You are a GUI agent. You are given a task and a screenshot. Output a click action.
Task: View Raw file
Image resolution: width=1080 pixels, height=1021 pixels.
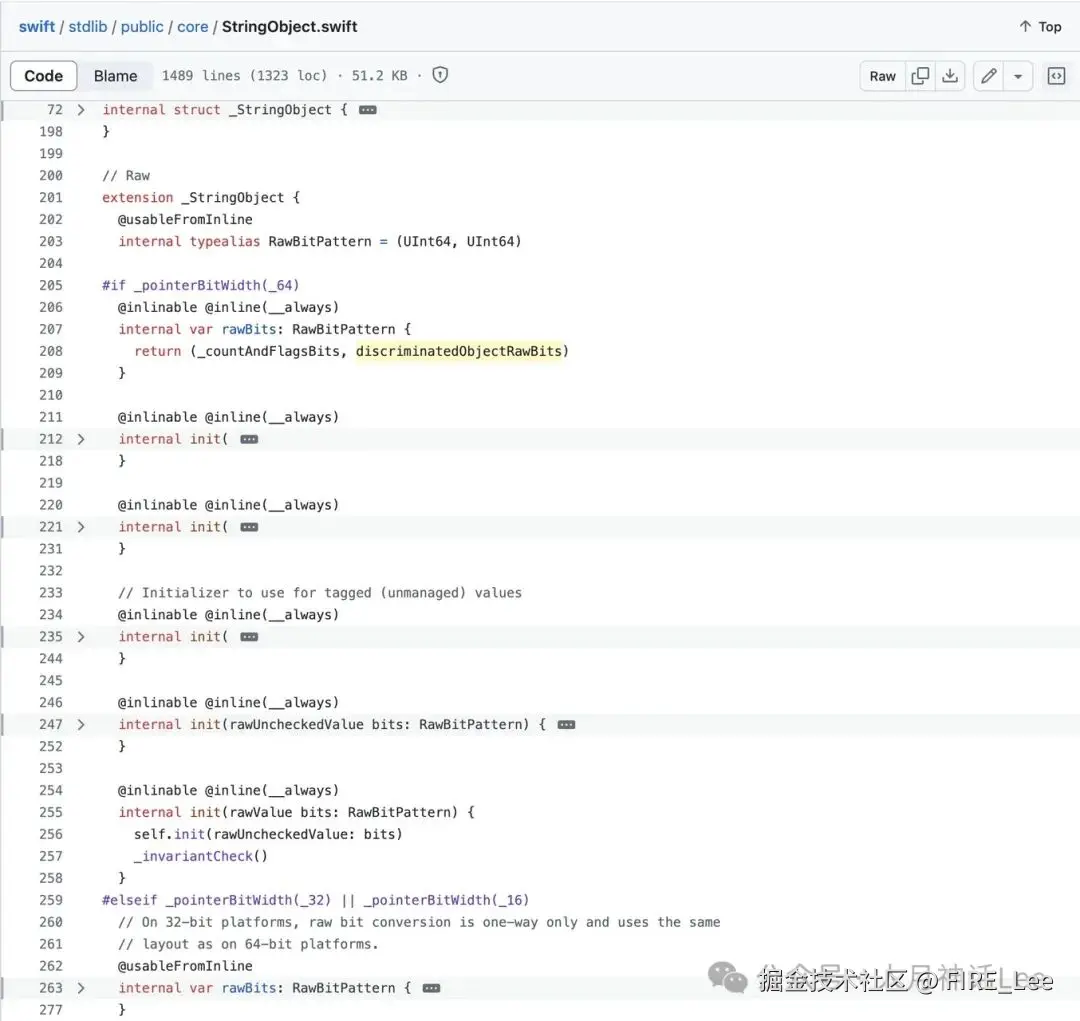(882, 76)
